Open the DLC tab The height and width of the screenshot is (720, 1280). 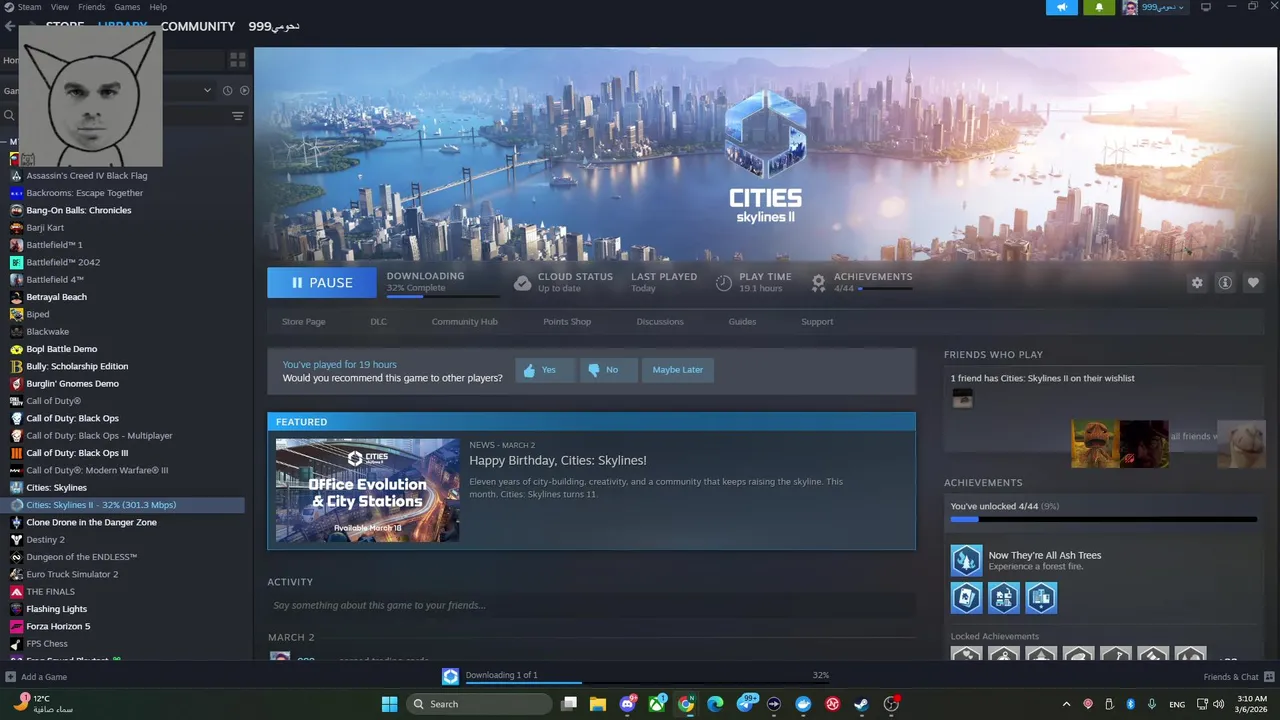click(x=378, y=322)
